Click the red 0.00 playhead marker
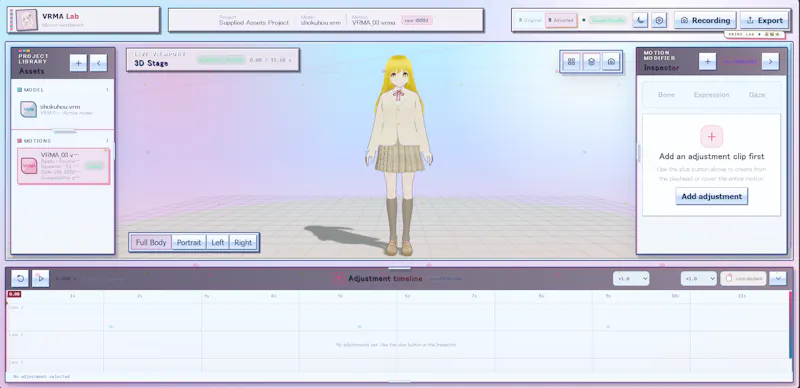 14,295
